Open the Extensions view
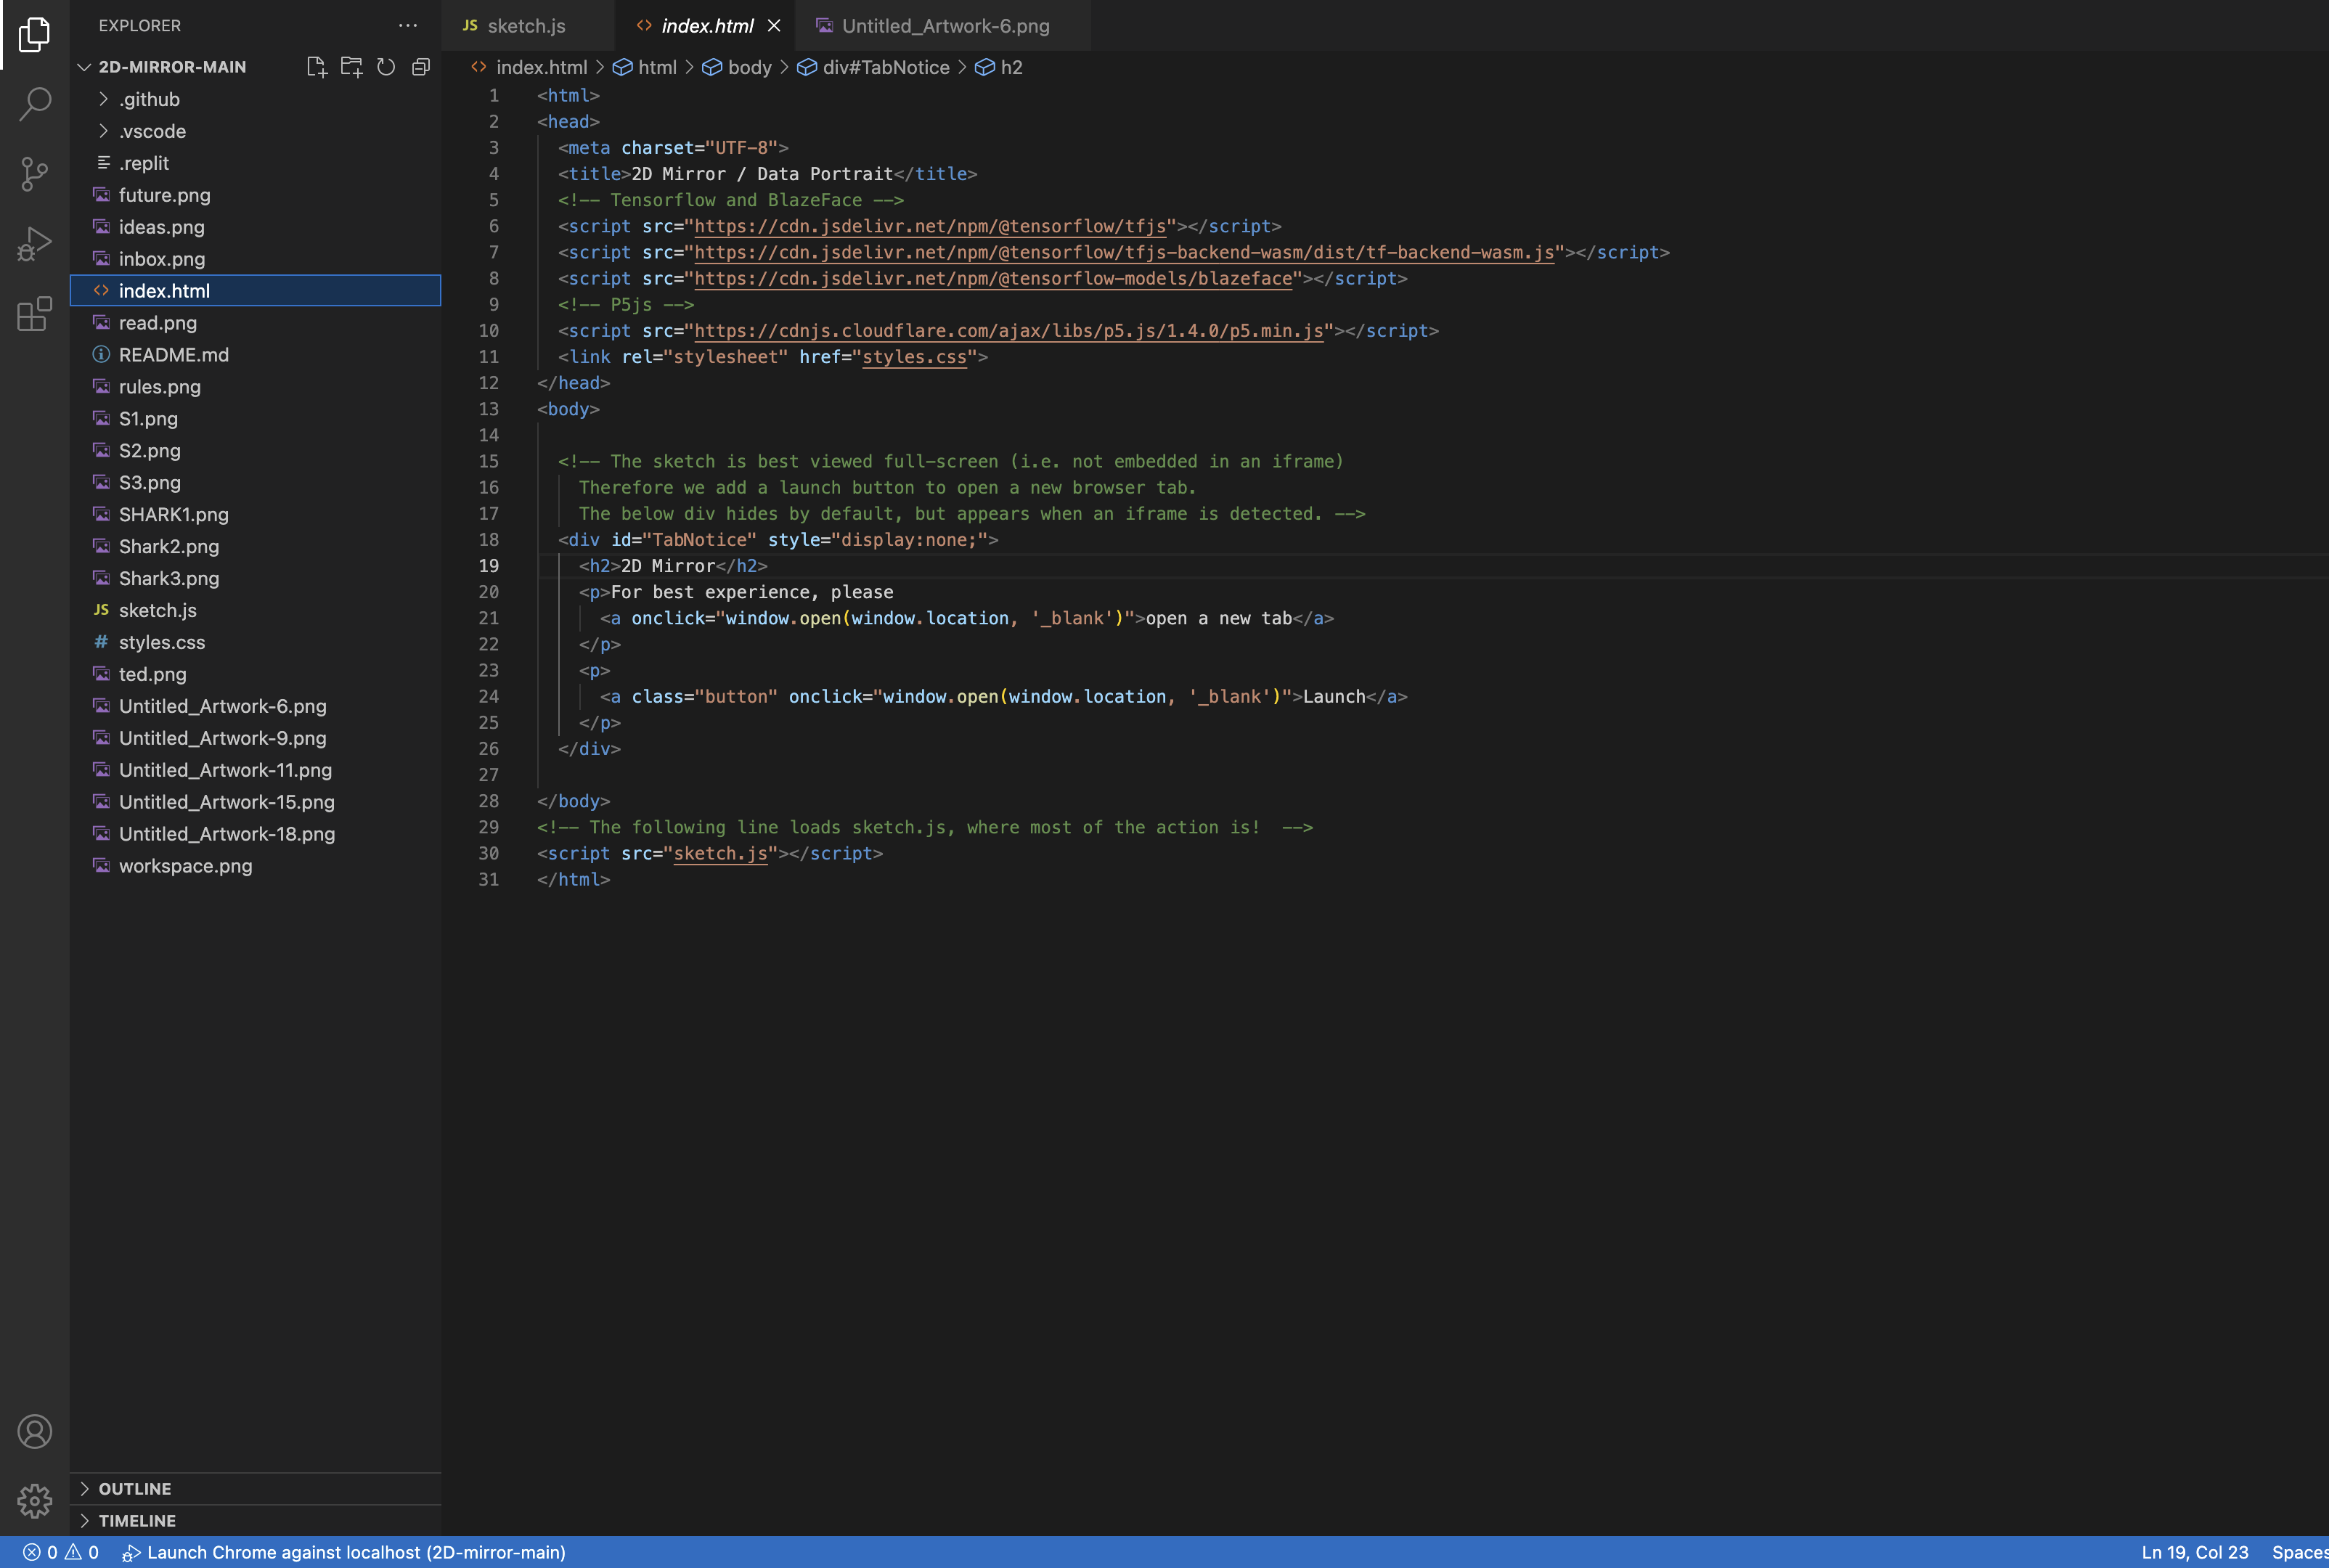Screen dimensions: 2329x1568 pyautogui.click(x=35, y=314)
